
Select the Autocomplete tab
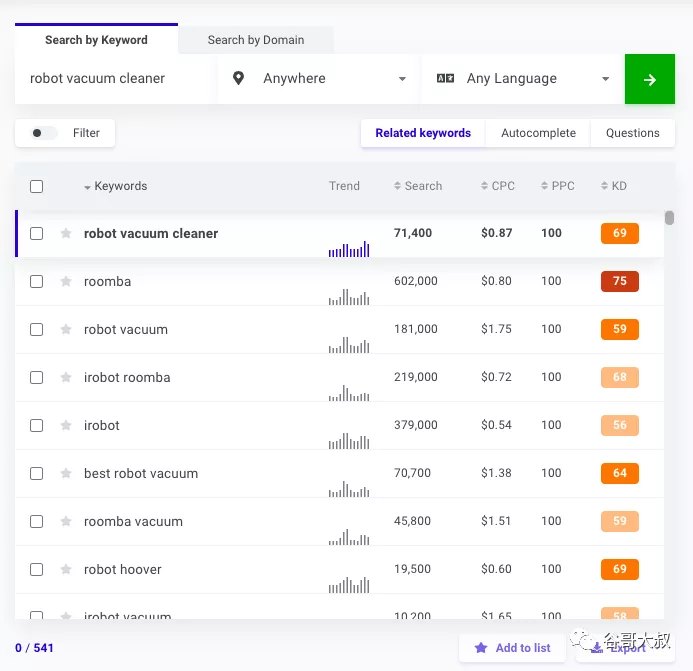[x=538, y=133]
